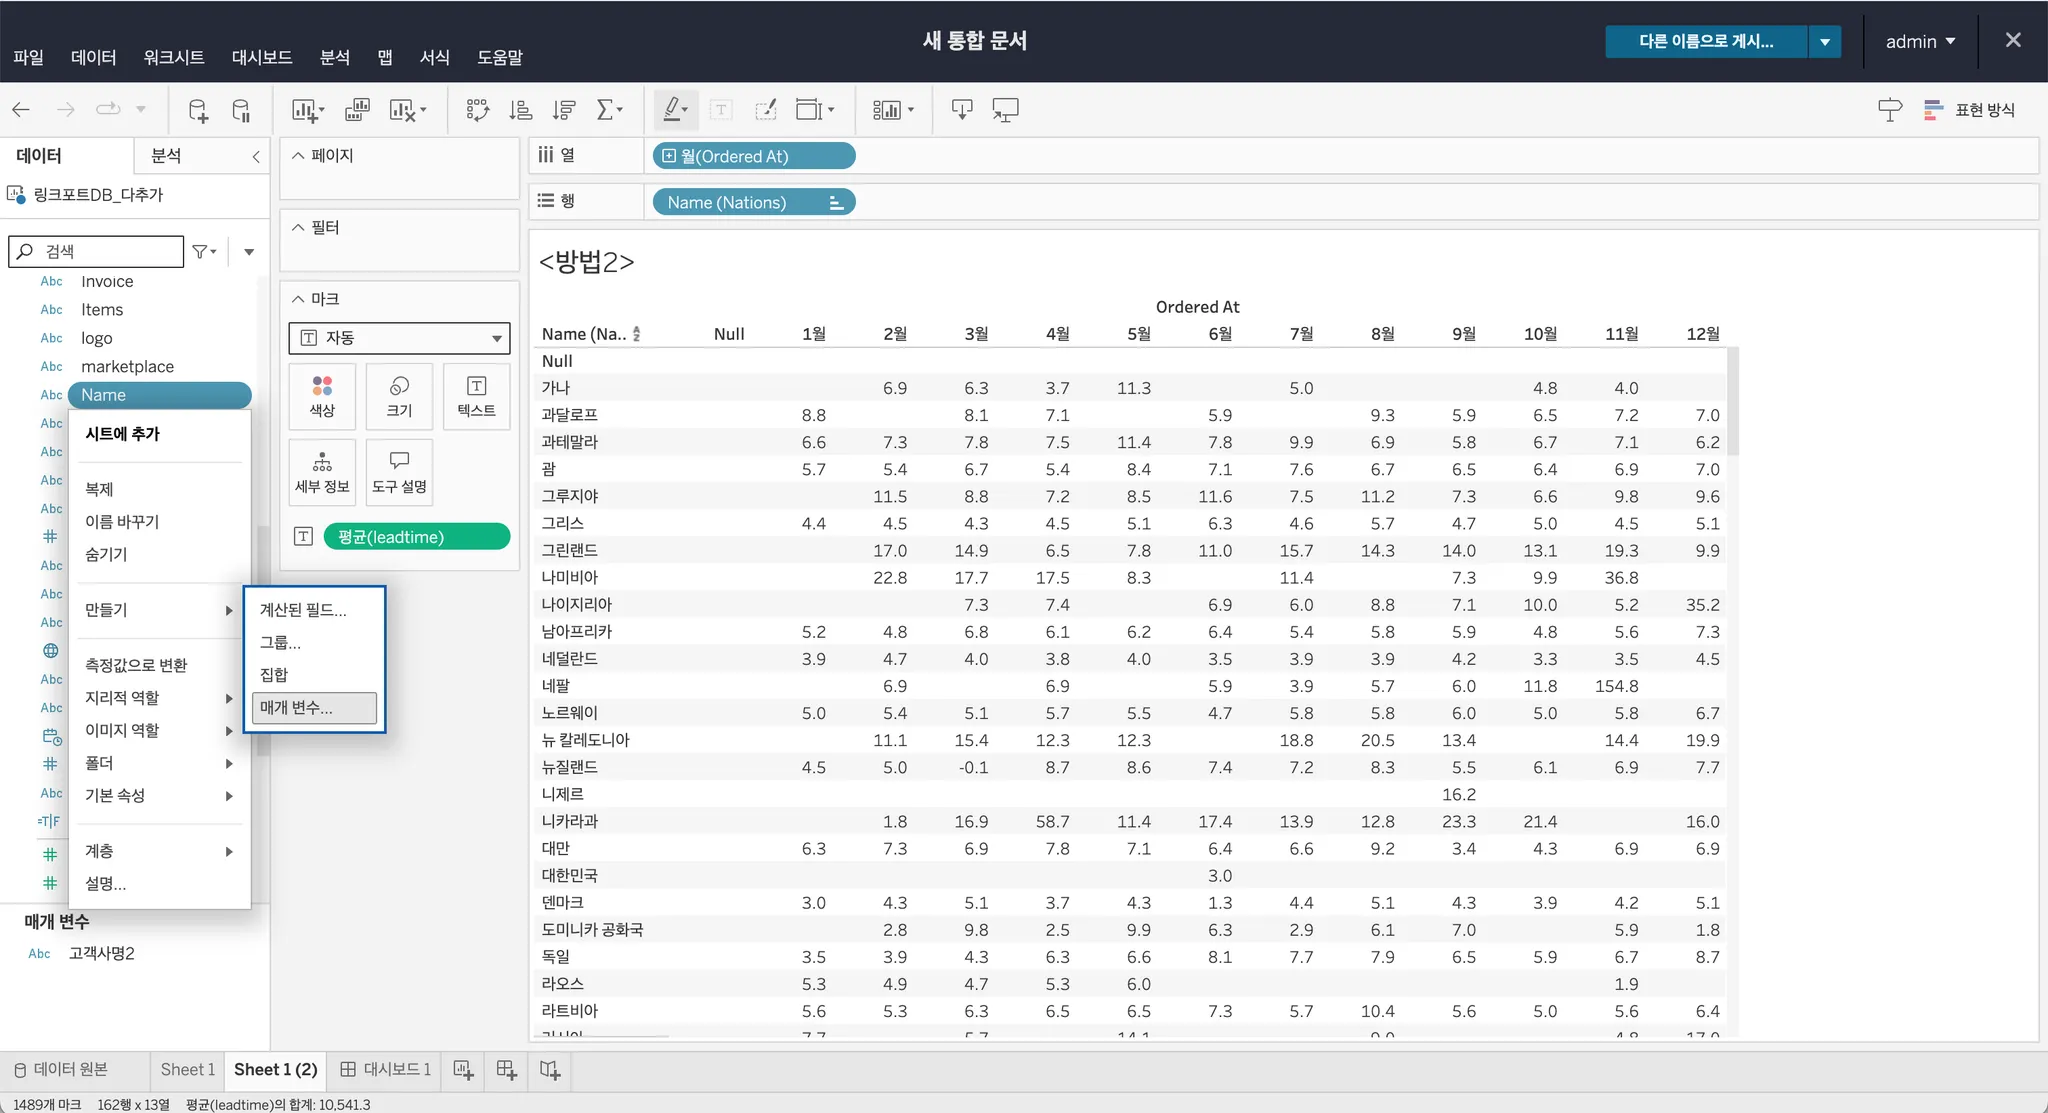This screenshot has width=2048, height=1113.
Task: Click the presentation mode icon
Action: (x=1005, y=110)
